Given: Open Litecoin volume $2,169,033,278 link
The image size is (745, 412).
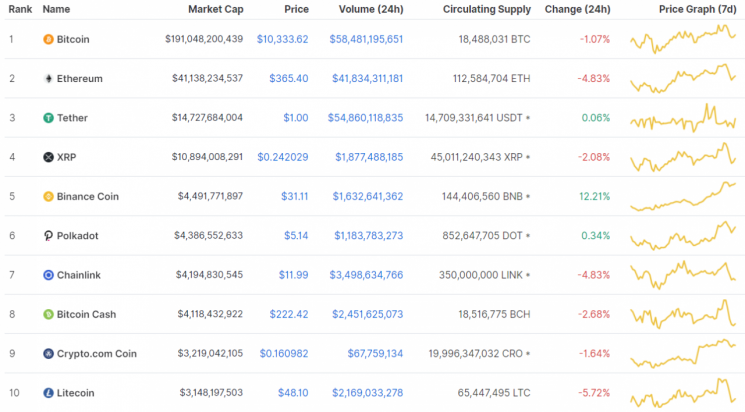Looking at the screenshot, I should 368,393.
